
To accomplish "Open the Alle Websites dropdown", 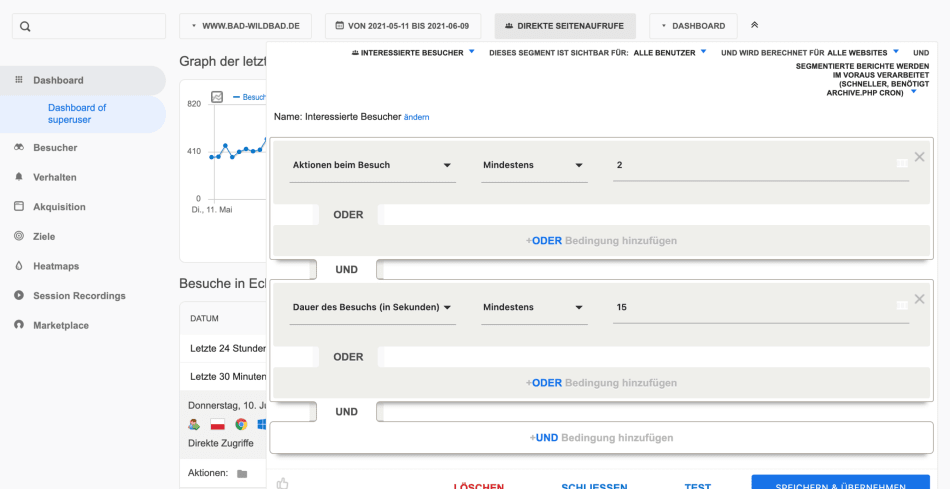I will pos(863,53).
